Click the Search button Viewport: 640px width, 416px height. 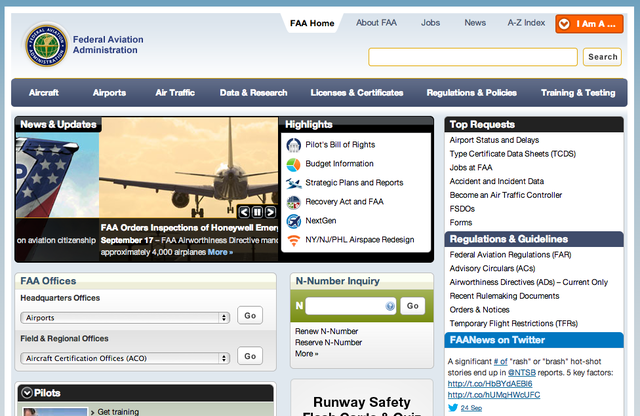point(602,57)
